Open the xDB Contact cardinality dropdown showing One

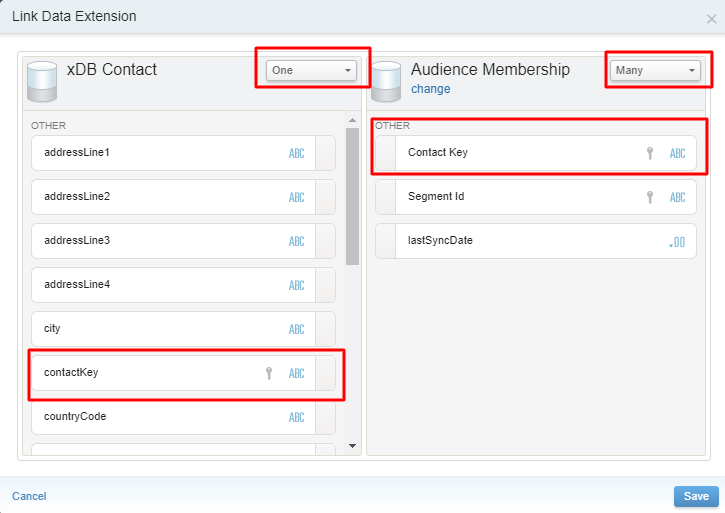tap(311, 70)
